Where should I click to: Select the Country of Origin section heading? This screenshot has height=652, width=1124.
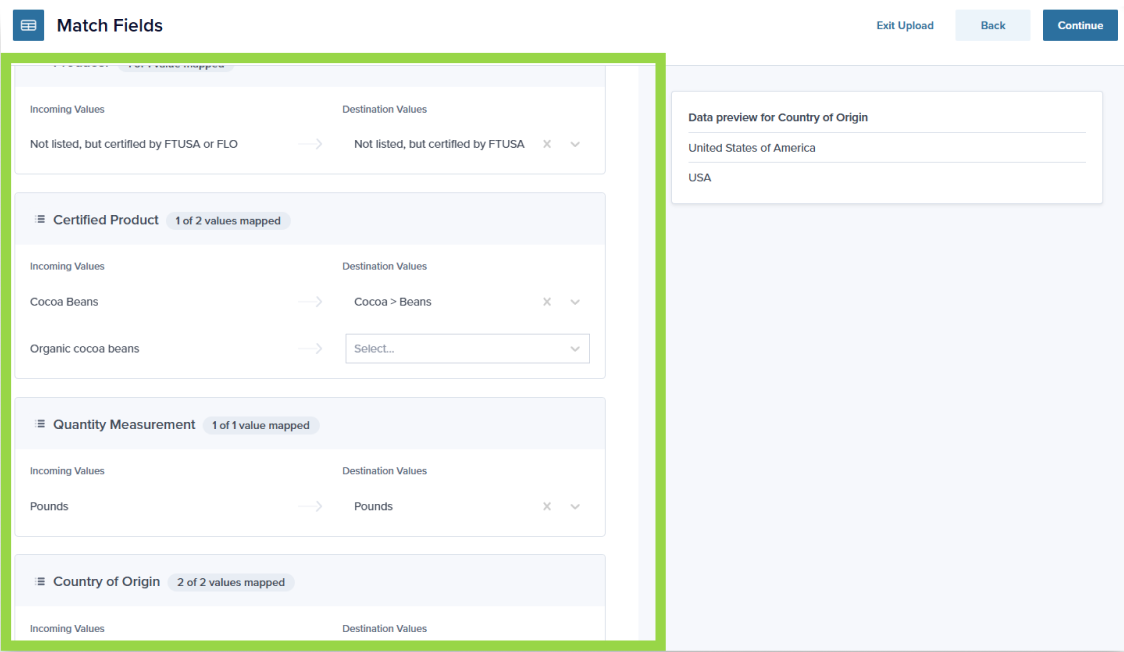click(x=106, y=582)
